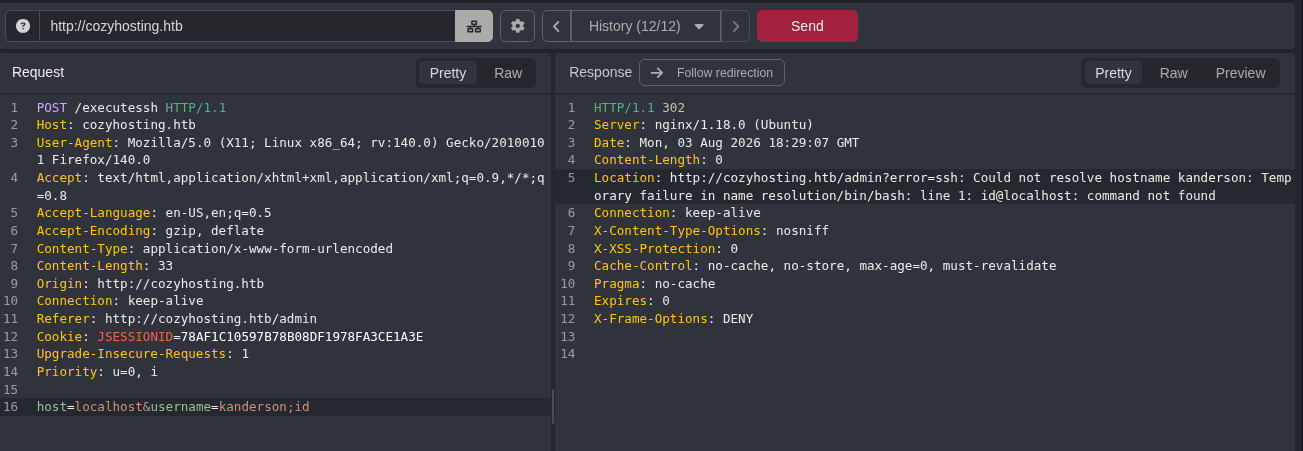Click the request body host=localhost payload

173,407
